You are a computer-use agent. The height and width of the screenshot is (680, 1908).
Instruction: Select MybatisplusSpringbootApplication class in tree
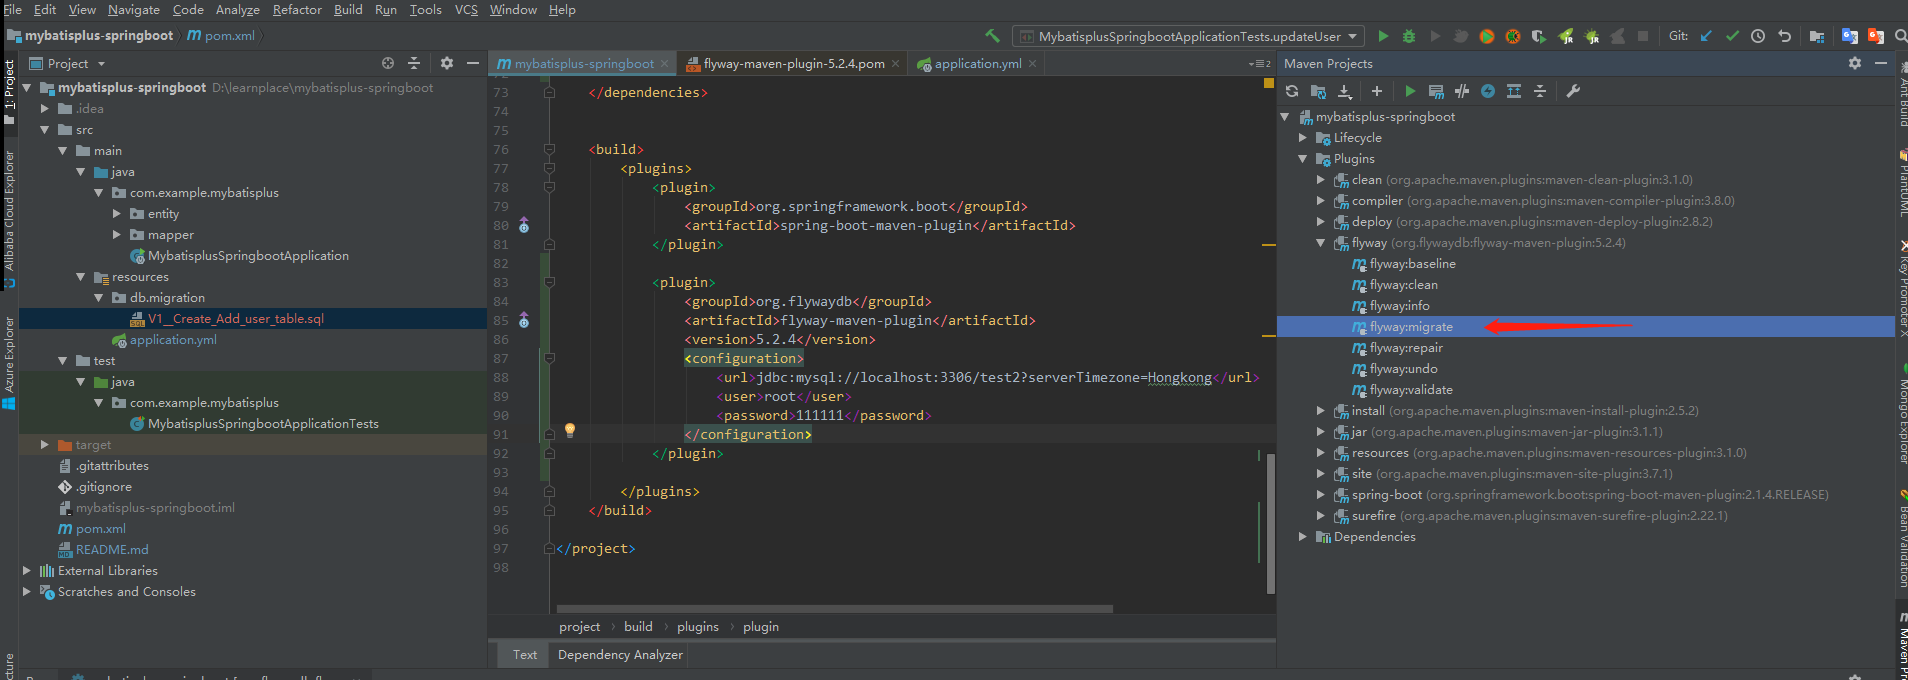pyautogui.click(x=248, y=255)
